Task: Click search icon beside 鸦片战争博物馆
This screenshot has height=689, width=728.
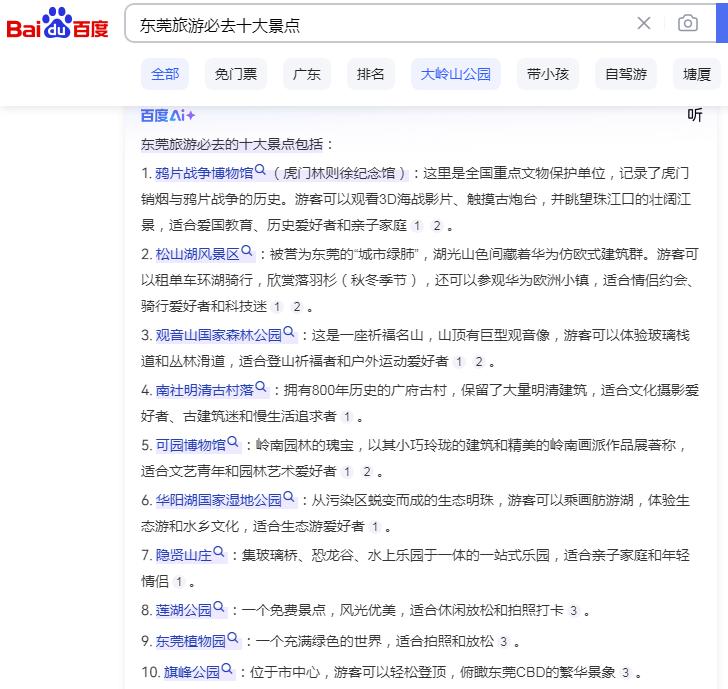Action: 261,171
